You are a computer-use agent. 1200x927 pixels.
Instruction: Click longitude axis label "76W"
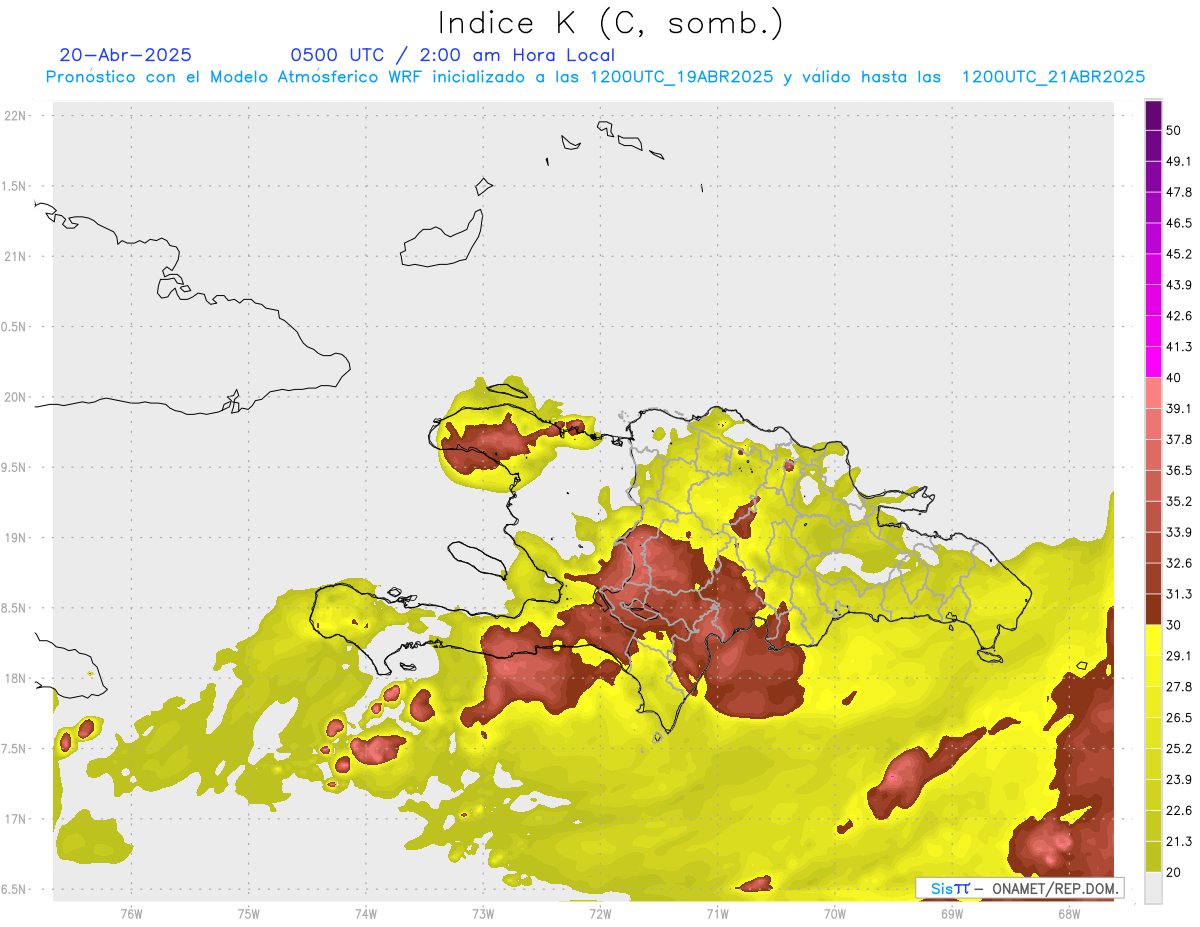coord(131,913)
